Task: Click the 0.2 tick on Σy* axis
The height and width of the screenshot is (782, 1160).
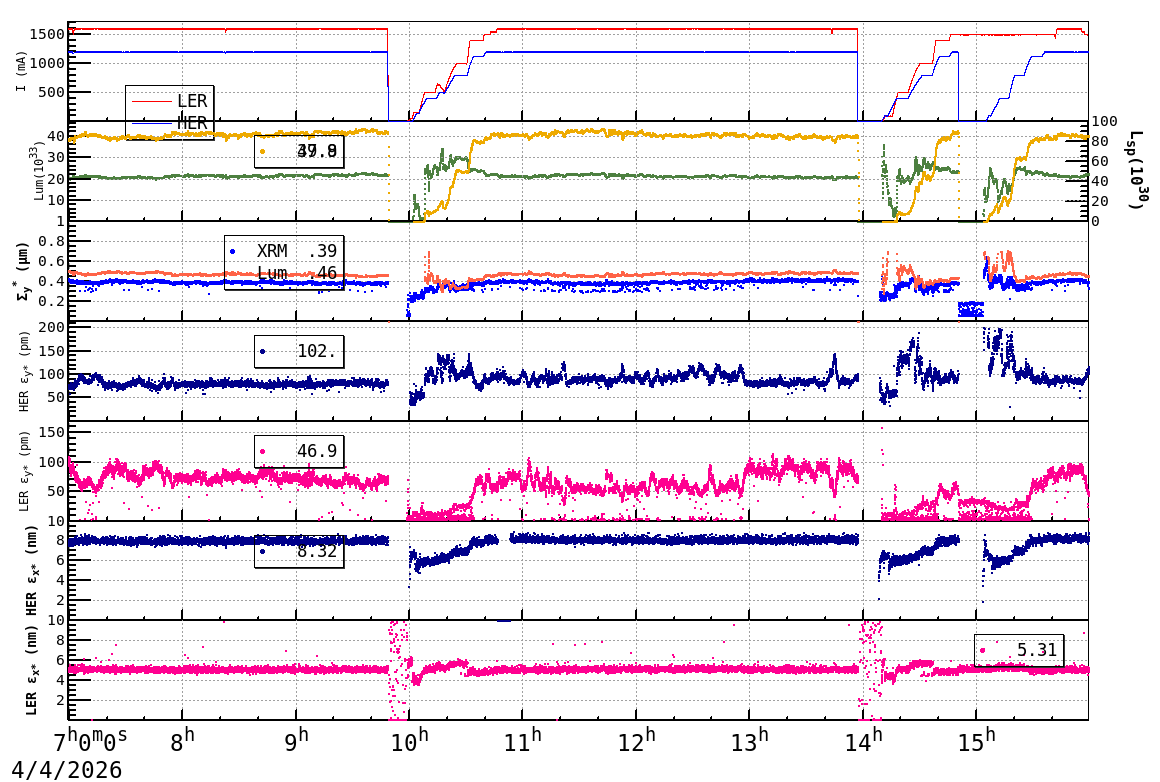Action: [x=52, y=301]
